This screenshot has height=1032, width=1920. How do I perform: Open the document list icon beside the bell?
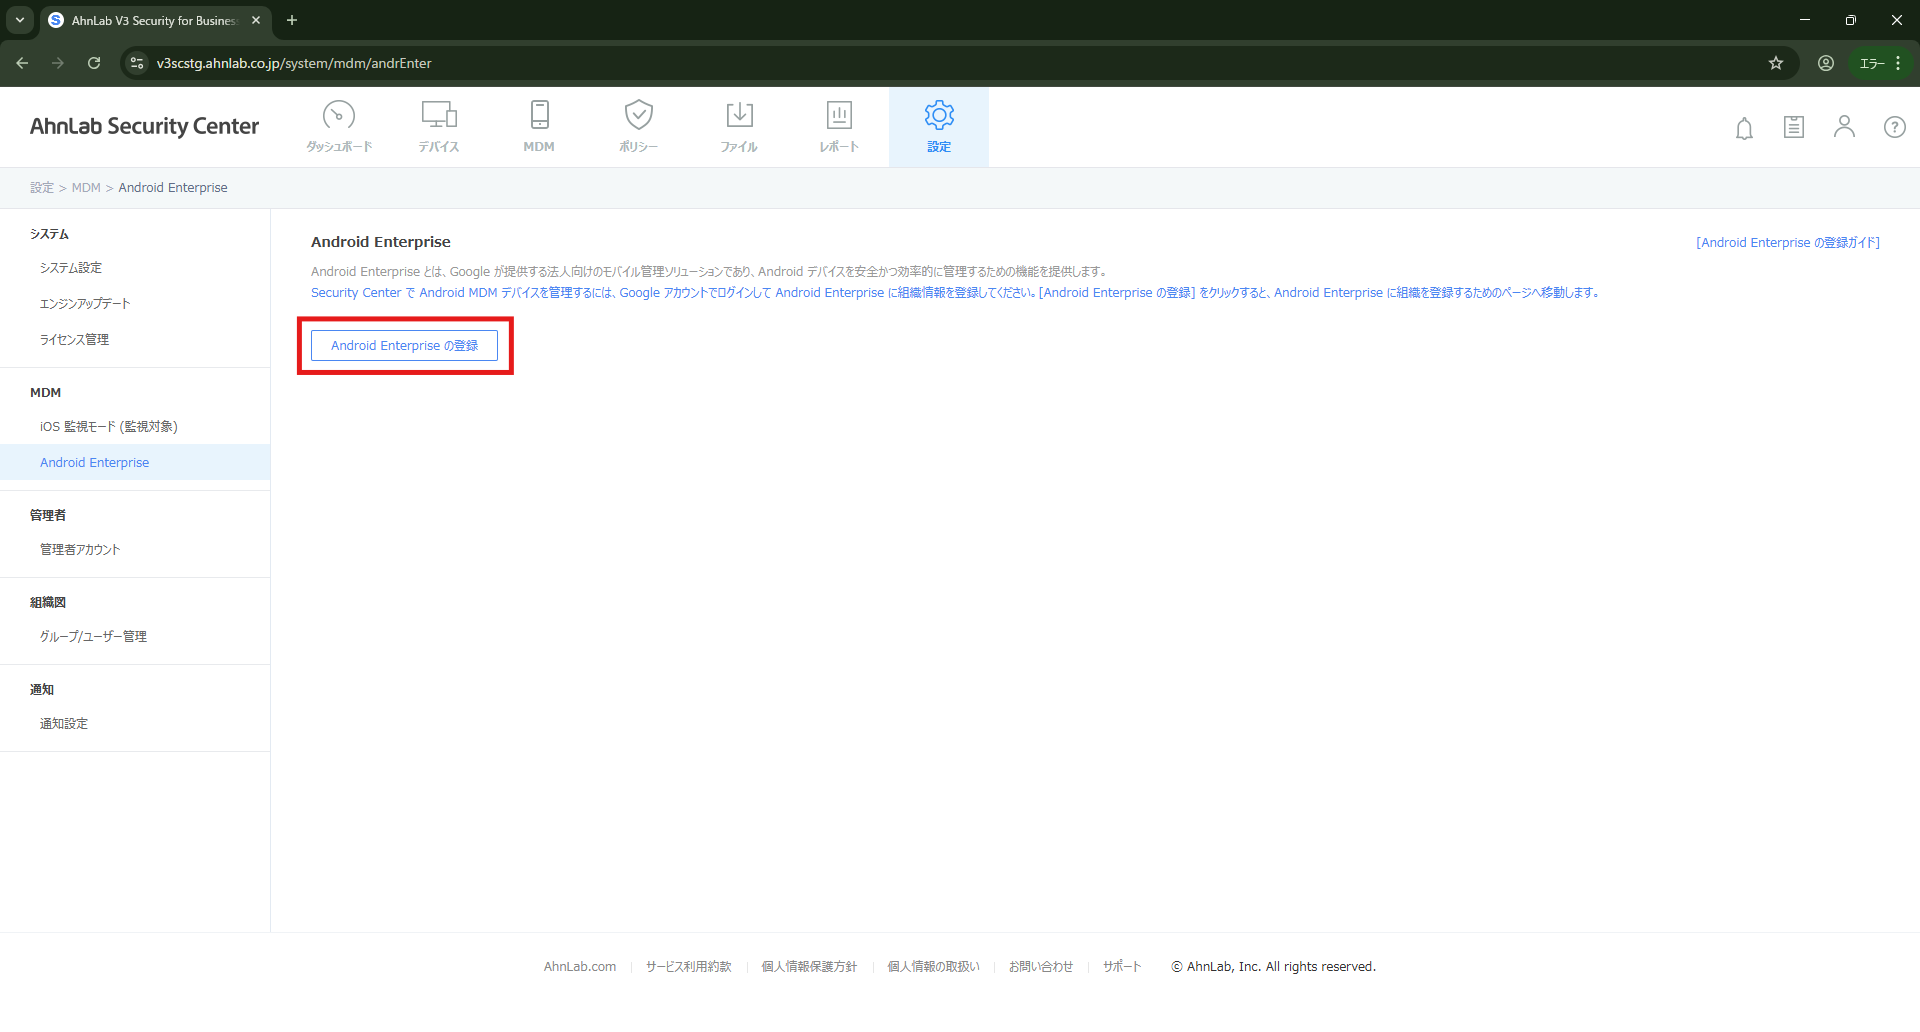(x=1794, y=127)
